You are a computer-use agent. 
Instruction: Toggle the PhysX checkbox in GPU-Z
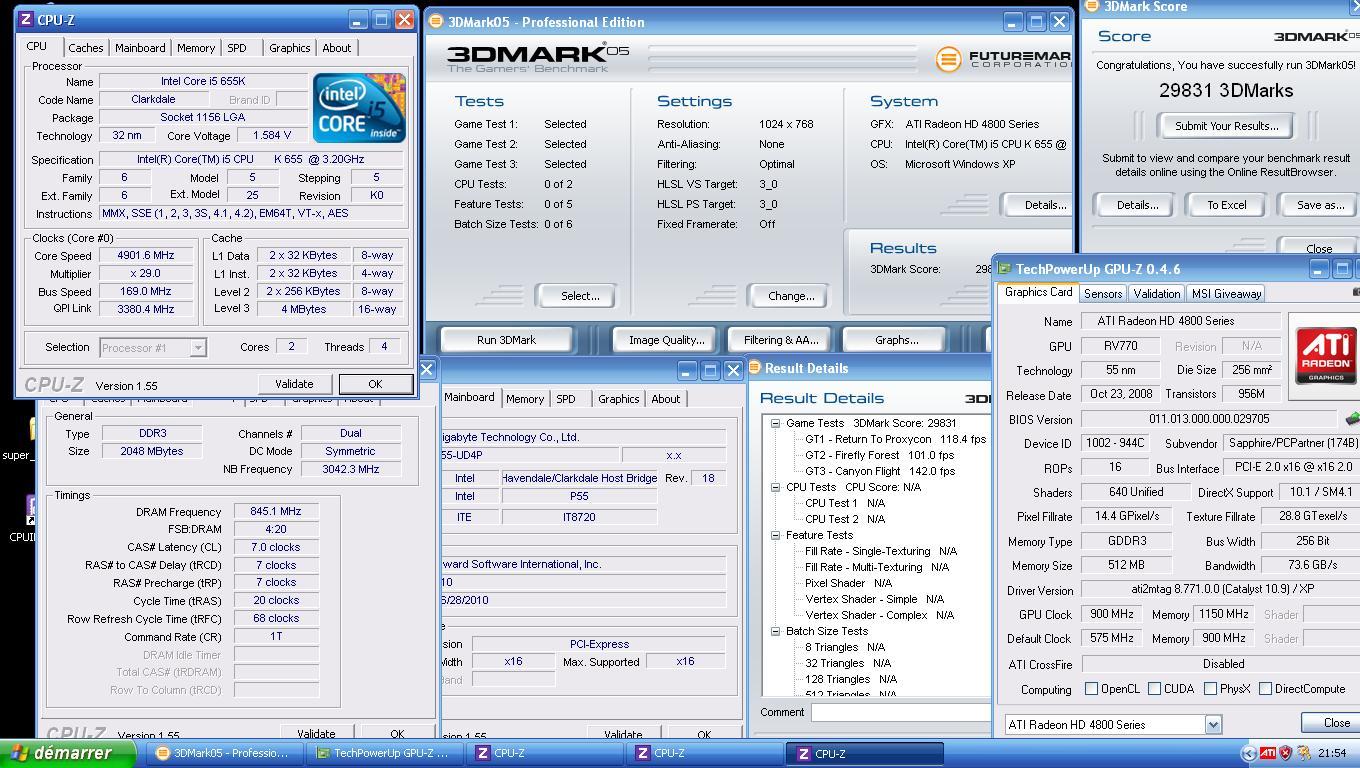point(1211,689)
